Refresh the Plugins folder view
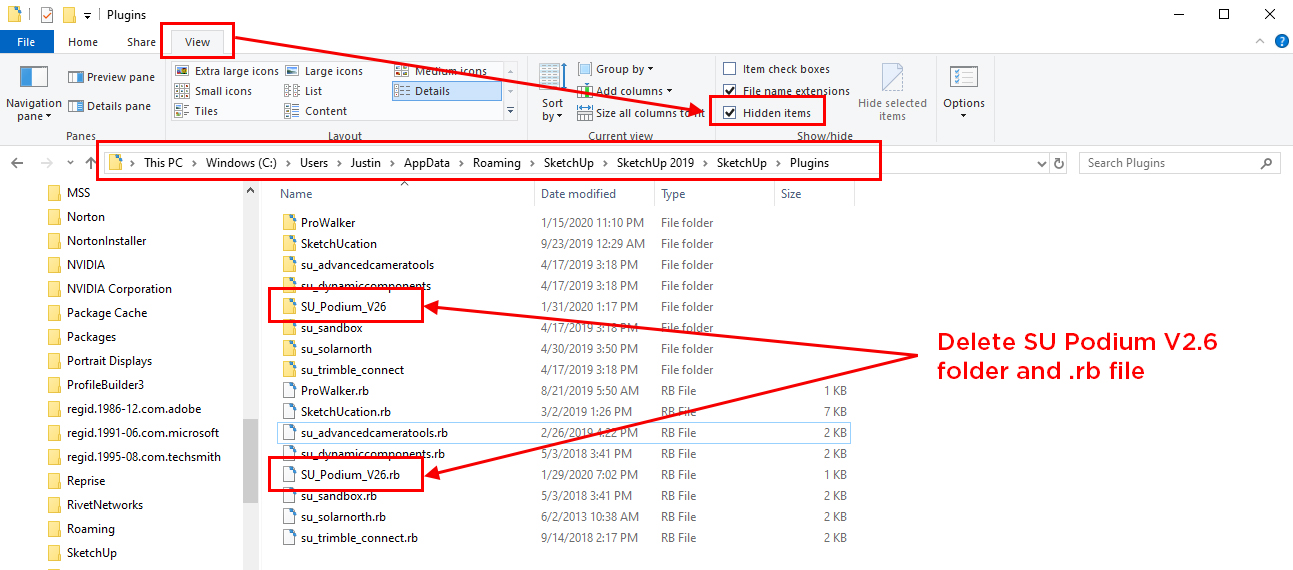 click(x=1059, y=163)
